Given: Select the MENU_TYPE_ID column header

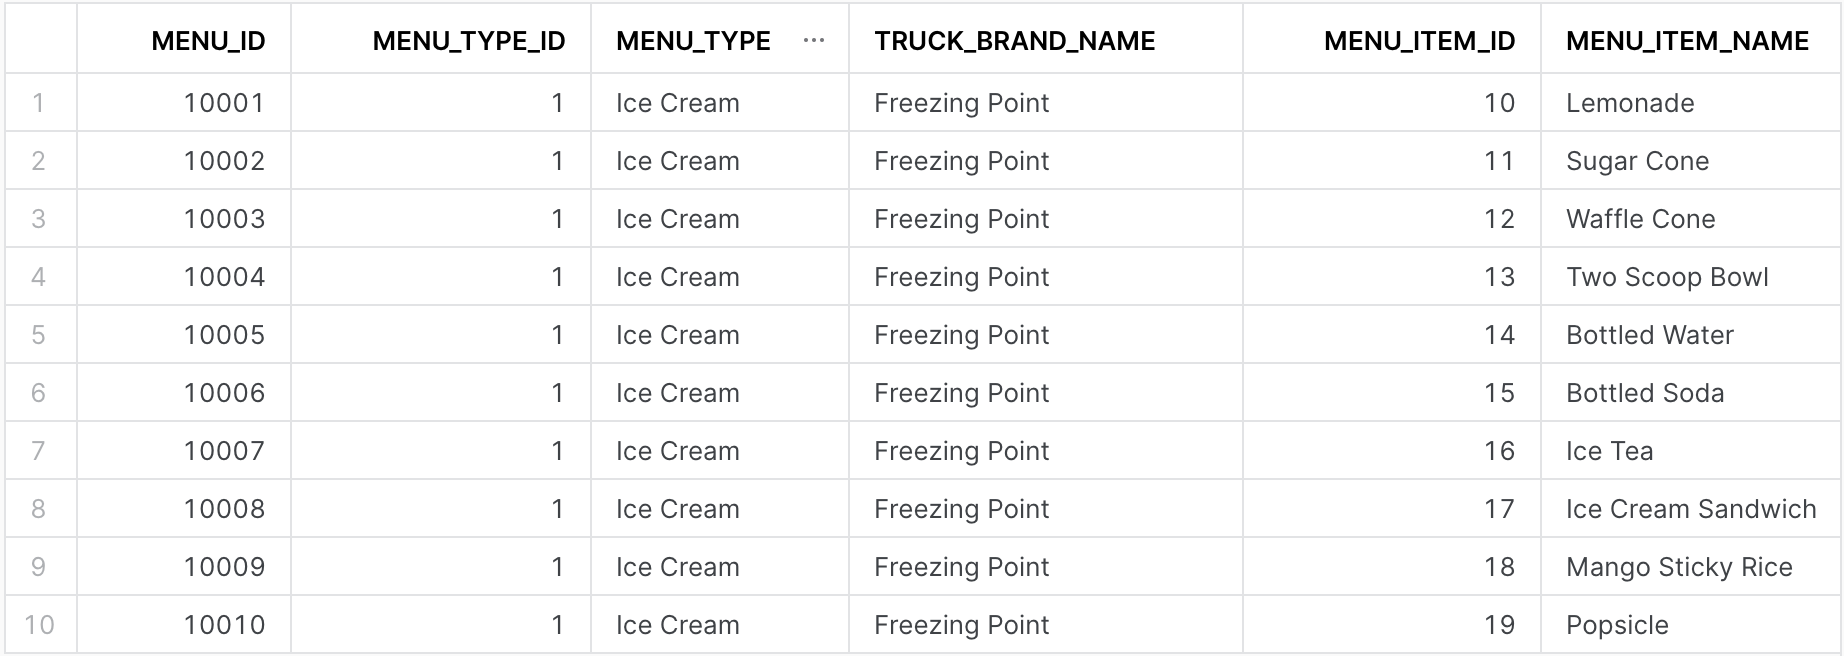Looking at the screenshot, I should pyautogui.click(x=468, y=41).
